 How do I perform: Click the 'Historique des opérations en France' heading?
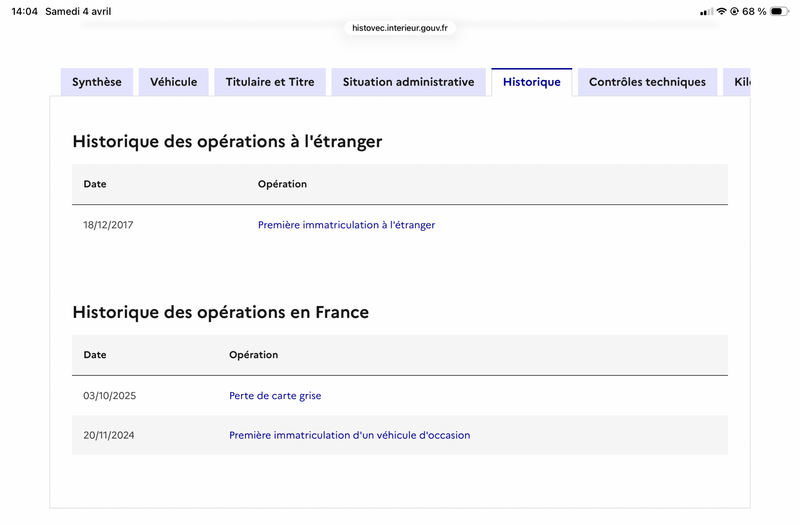[x=220, y=312]
